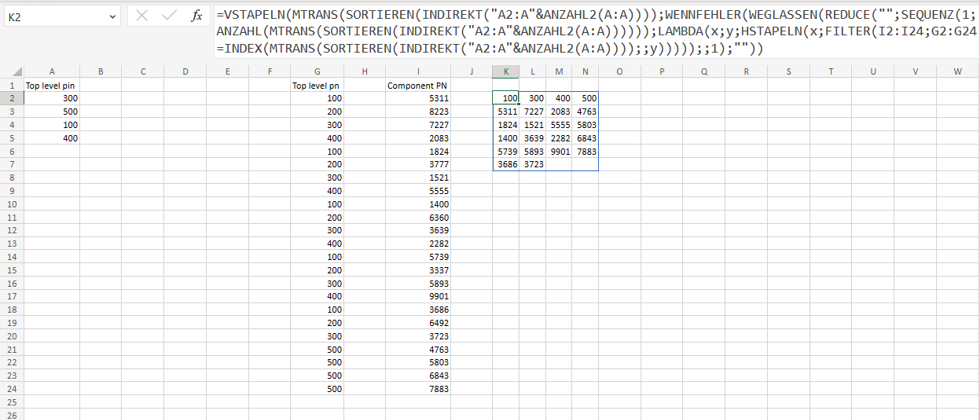Click inside the formula bar text
The height and width of the screenshot is (420, 979).
(x=596, y=31)
